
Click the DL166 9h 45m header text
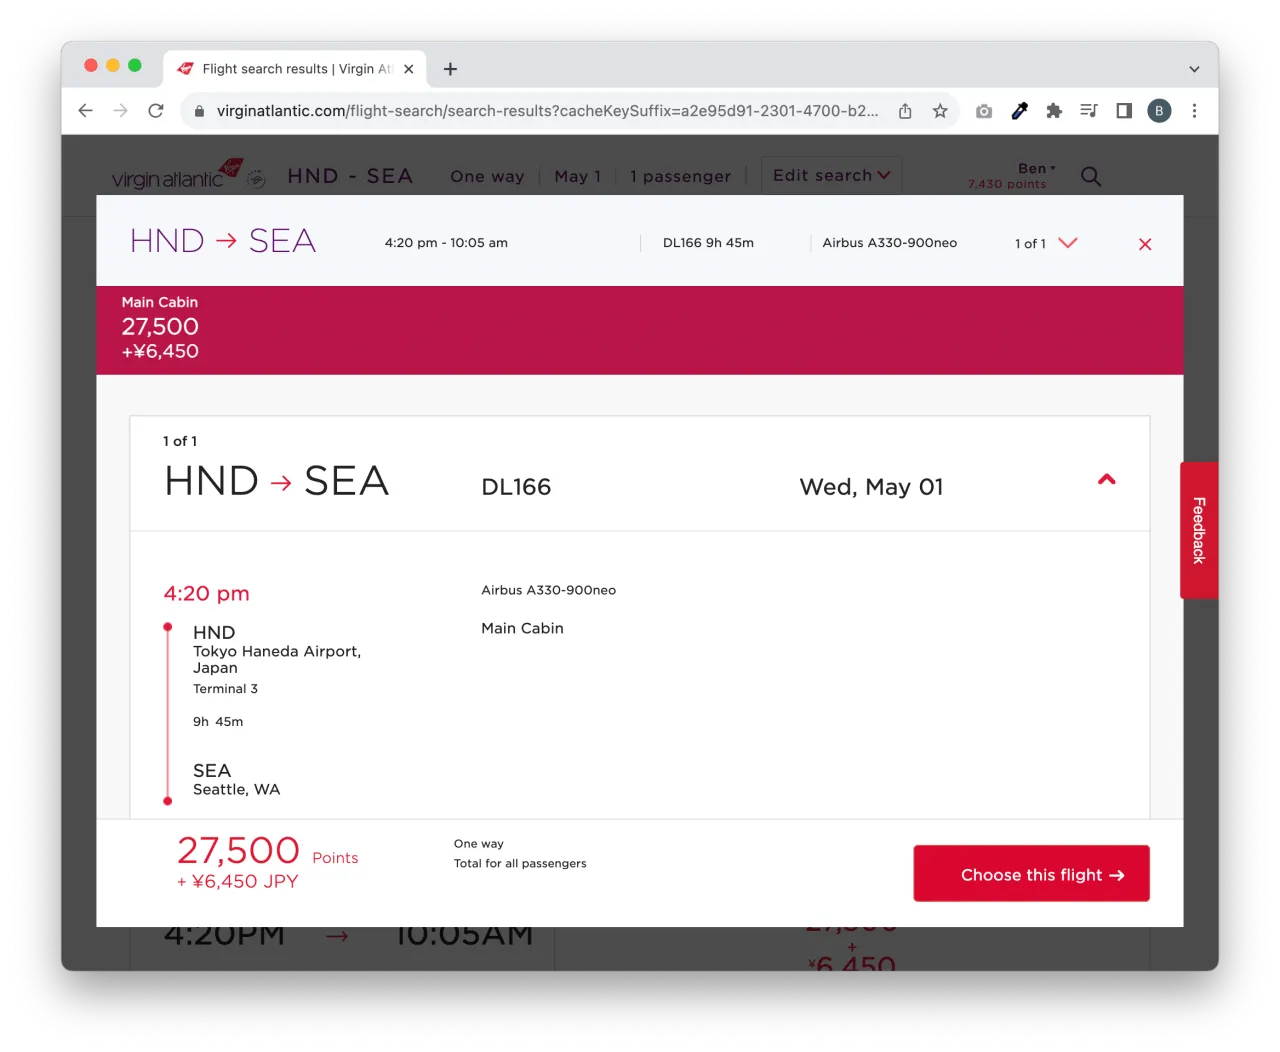pos(708,243)
